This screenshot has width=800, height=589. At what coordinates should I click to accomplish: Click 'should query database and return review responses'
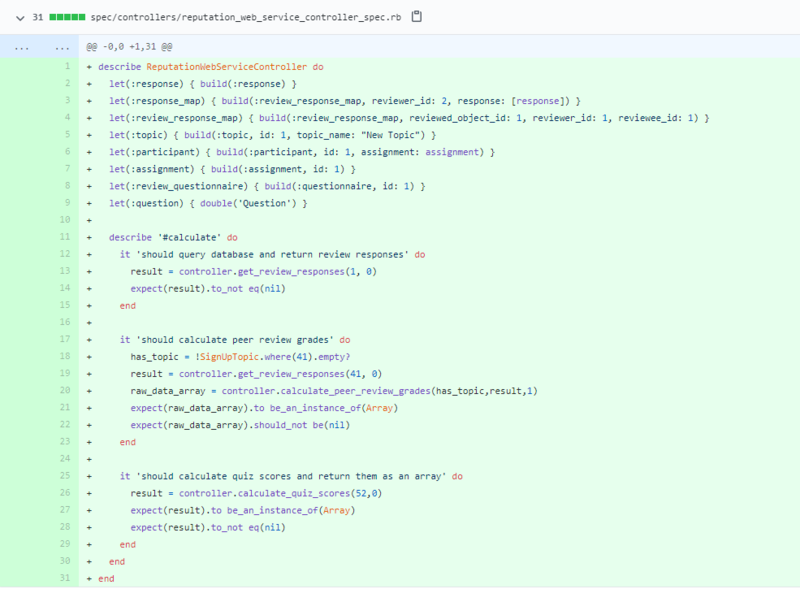point(272,254)
